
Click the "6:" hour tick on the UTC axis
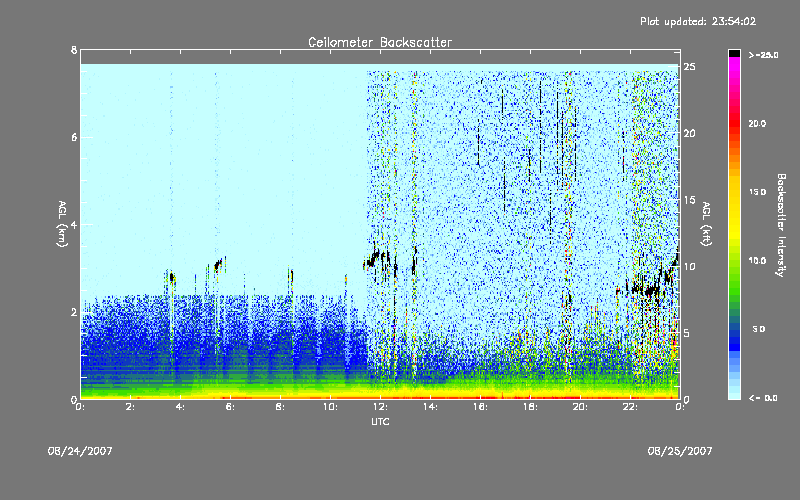231,407
